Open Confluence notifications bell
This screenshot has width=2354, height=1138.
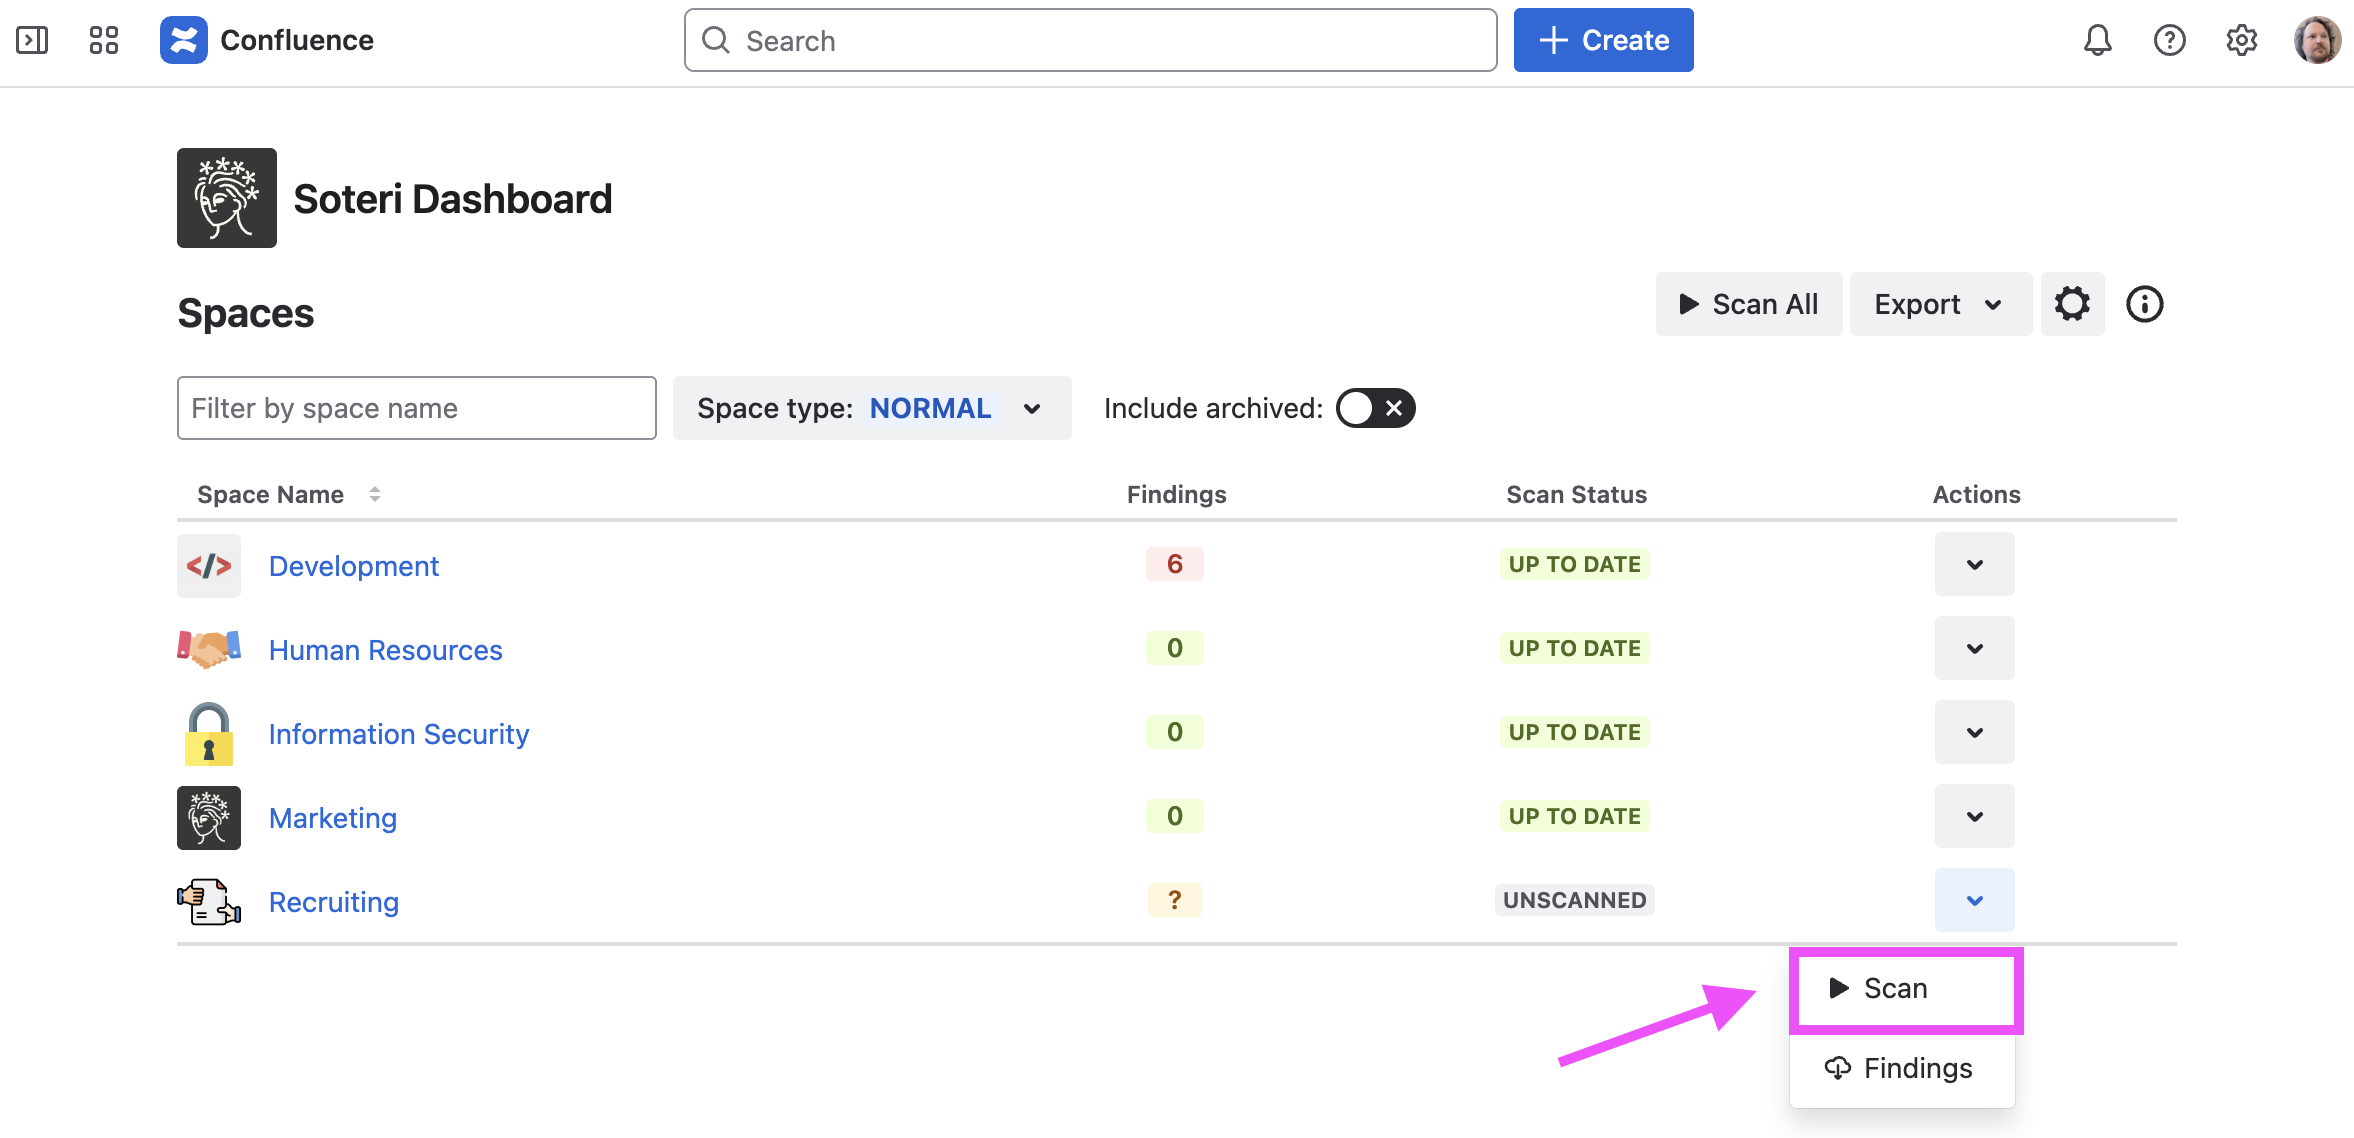point(2097,40)
